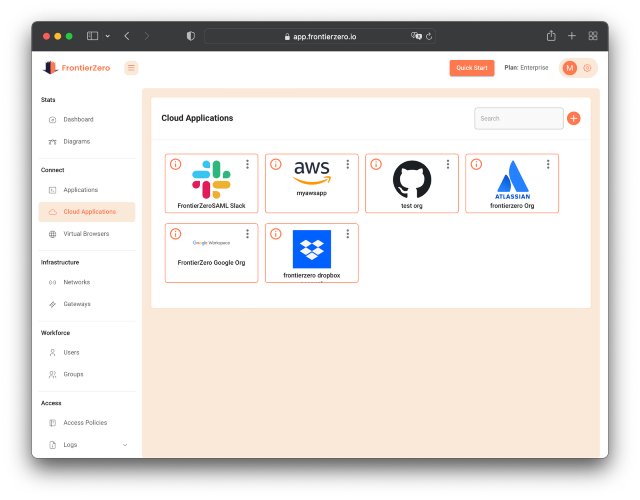
Task: Open info for test org GitHub card
Action: [376, 164]
